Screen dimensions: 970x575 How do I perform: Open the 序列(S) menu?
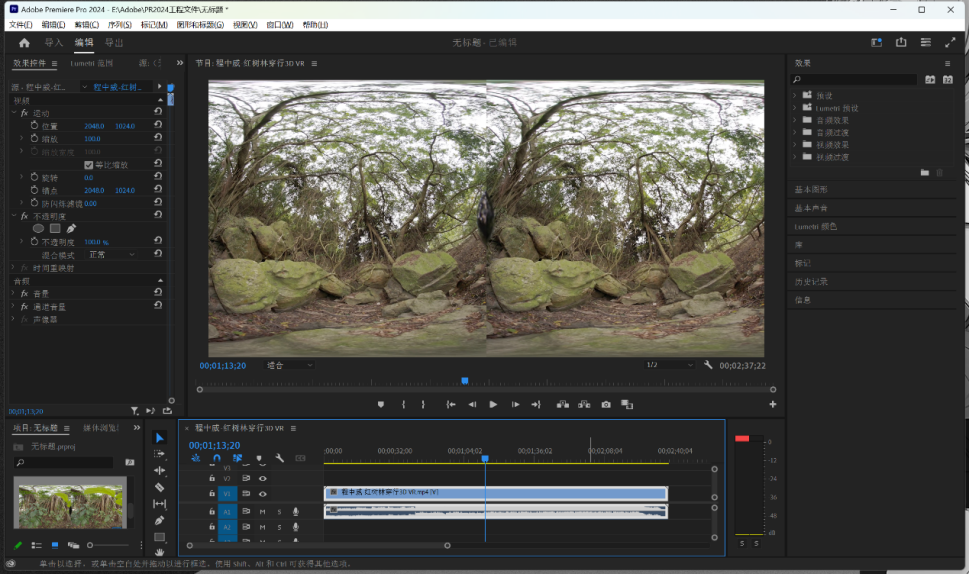coord(119,25)
